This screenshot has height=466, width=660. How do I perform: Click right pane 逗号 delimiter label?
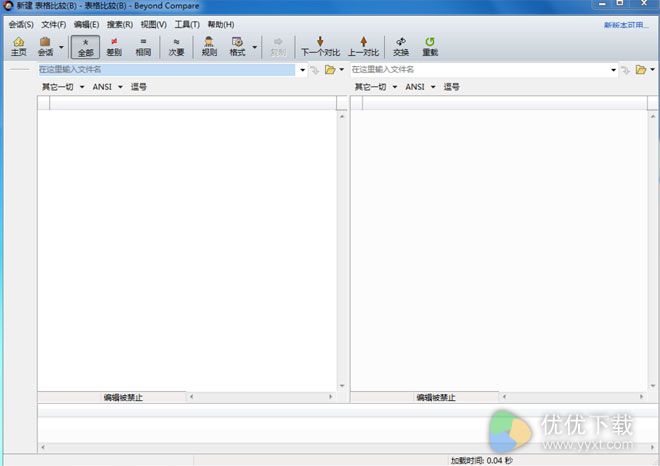(x=452, y=87)
